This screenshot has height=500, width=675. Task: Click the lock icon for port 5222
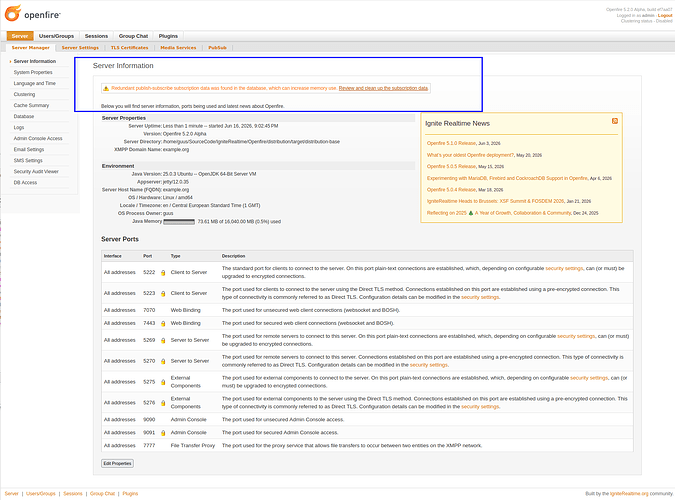point(163,273)
